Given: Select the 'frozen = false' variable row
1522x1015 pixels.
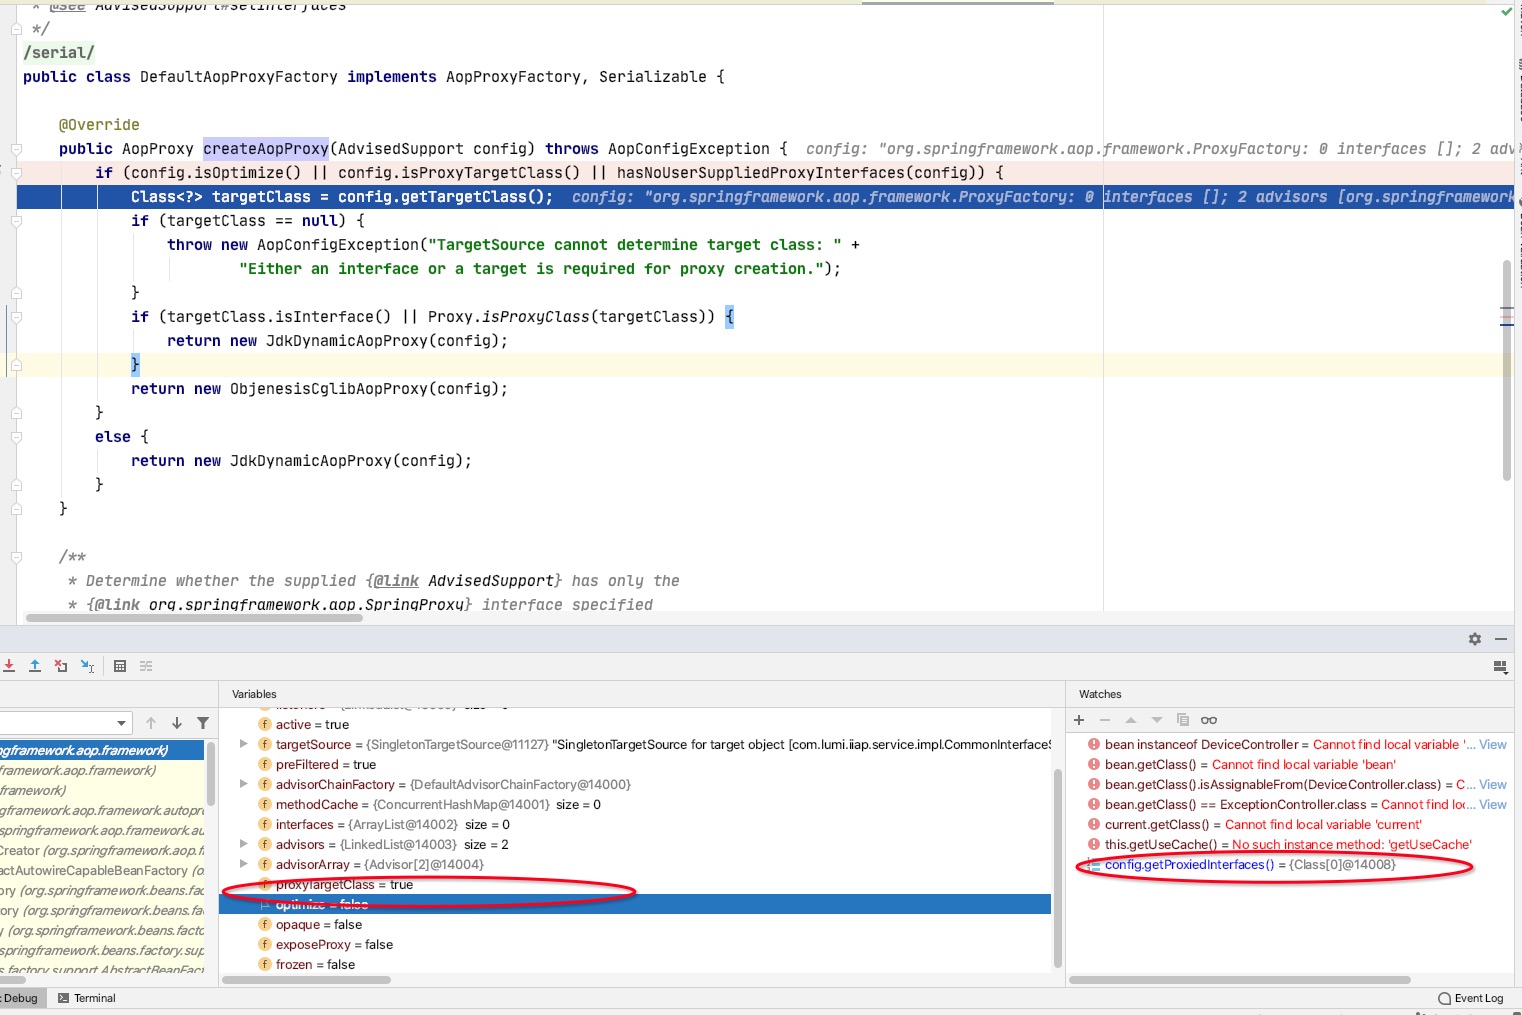Looking at the screenshot, I should (635, 964).
